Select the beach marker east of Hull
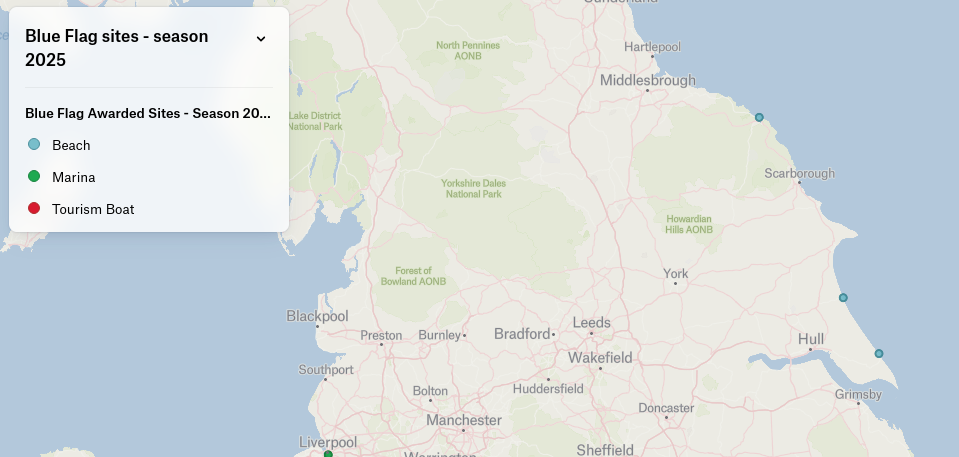This screenshot has height=457, width=959. 879,354
